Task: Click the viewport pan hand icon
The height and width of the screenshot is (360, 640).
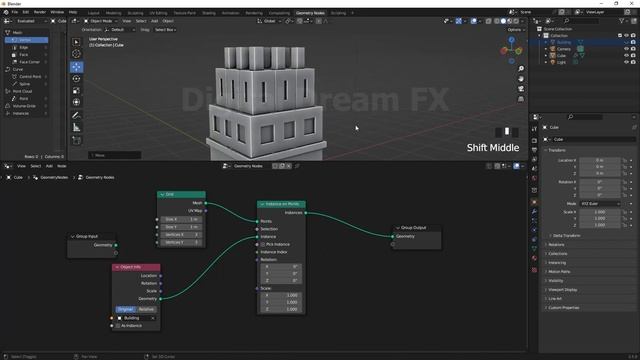Action: tap(521, 78)
